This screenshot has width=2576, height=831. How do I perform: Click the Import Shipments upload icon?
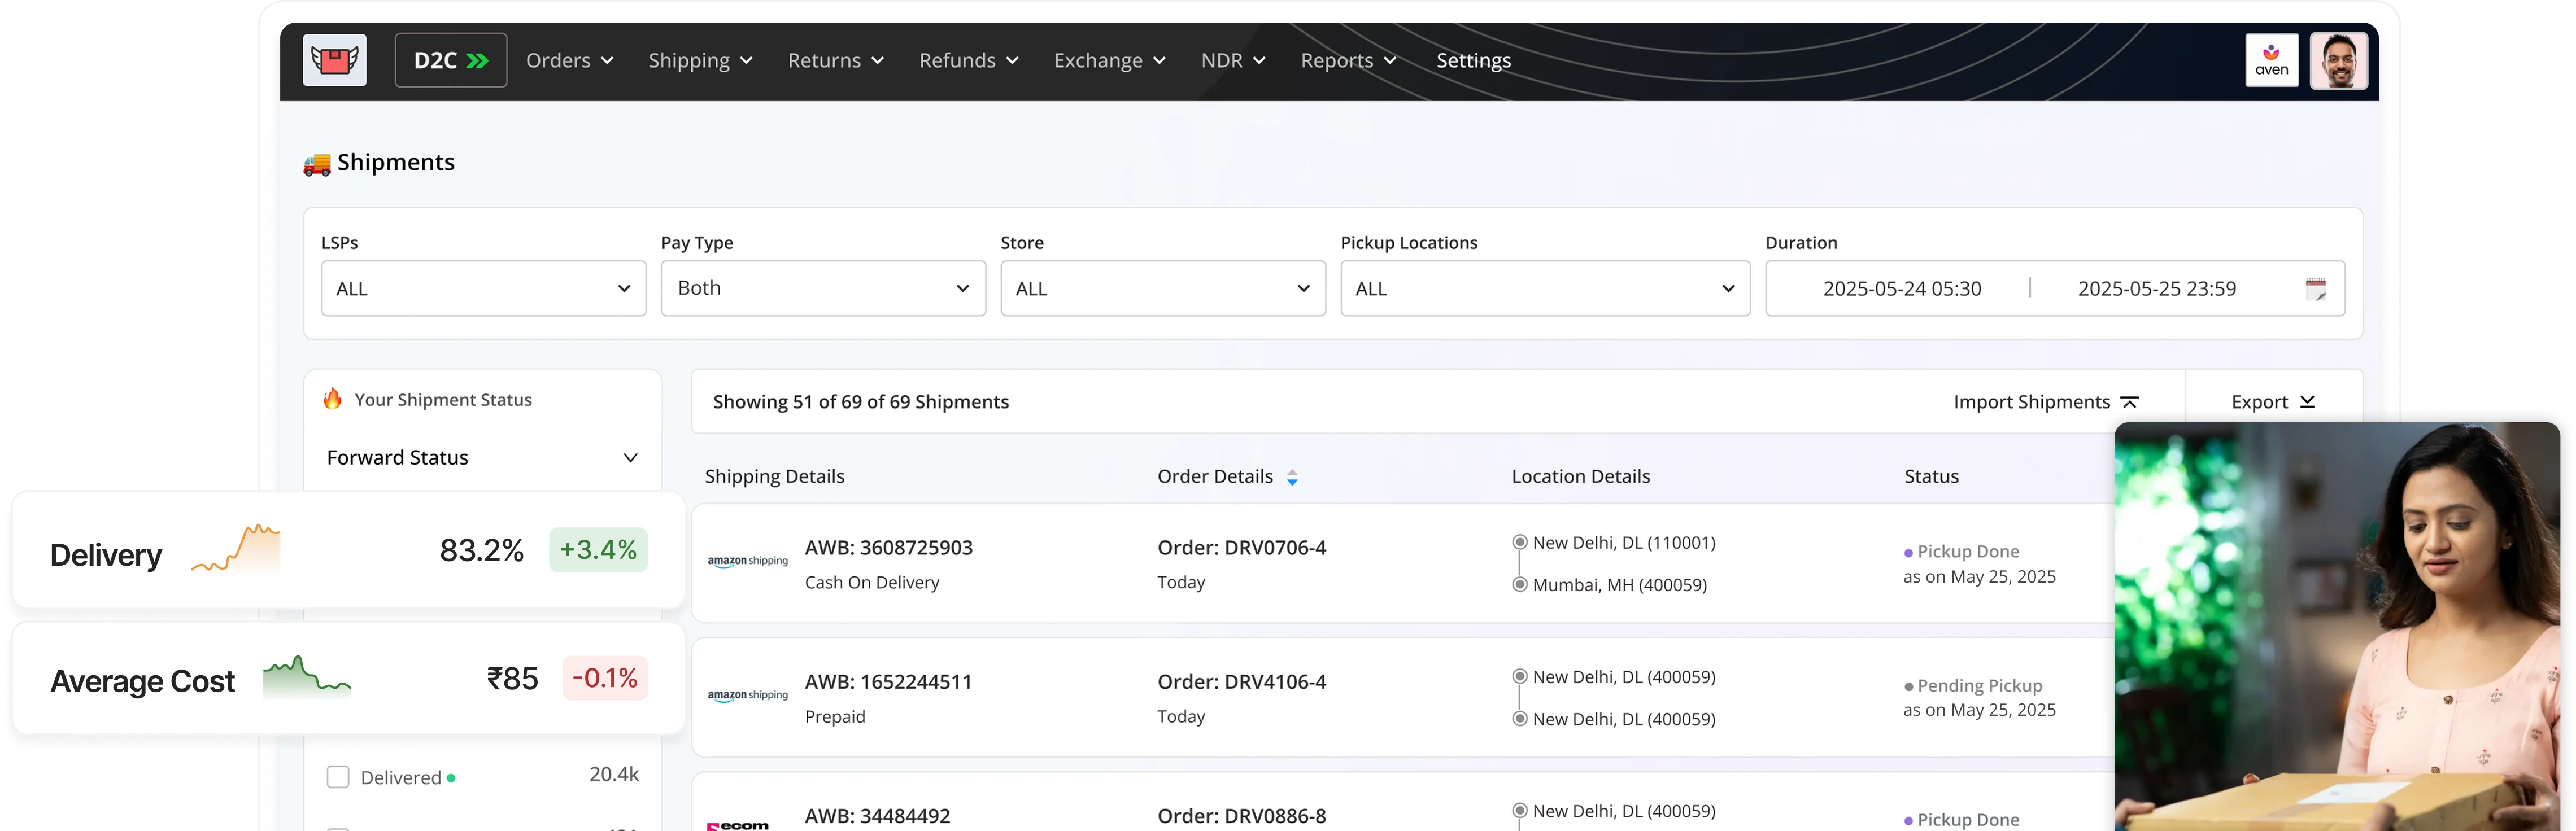click(2130, 402)
